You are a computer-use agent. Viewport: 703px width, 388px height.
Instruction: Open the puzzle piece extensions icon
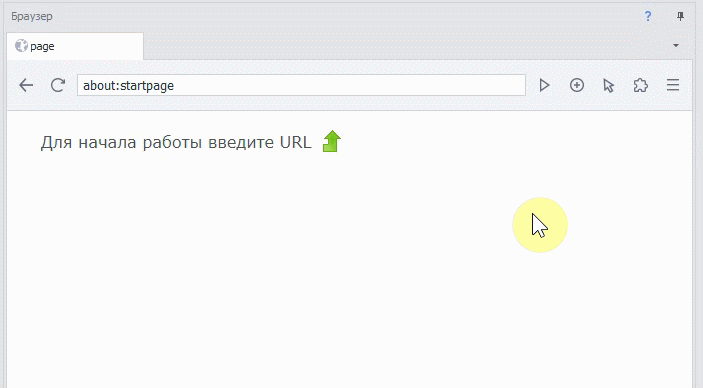[641, 85]
